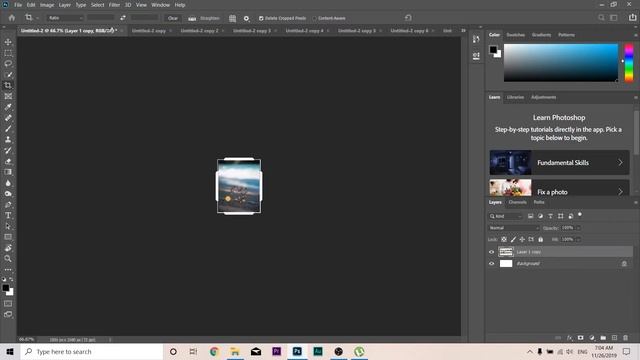The image size is (640, 360).
Task: Open the Normal blend mode dropdown
Action: tap(514, 228)
